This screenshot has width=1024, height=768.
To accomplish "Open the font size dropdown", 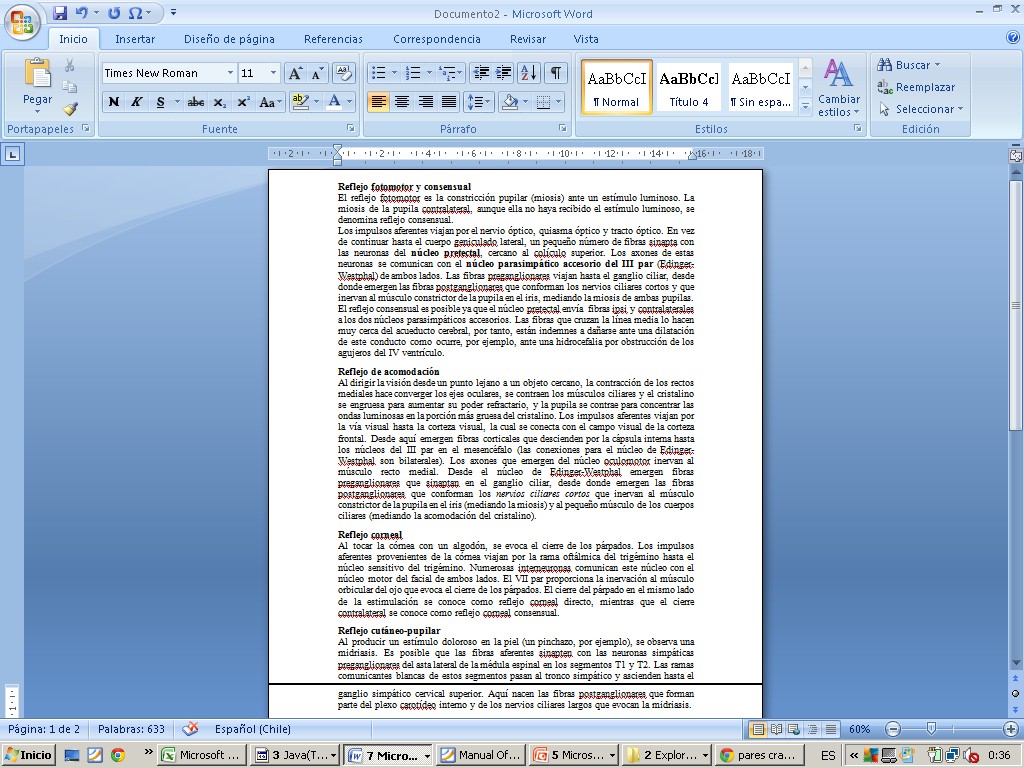I will click(274, 73).
